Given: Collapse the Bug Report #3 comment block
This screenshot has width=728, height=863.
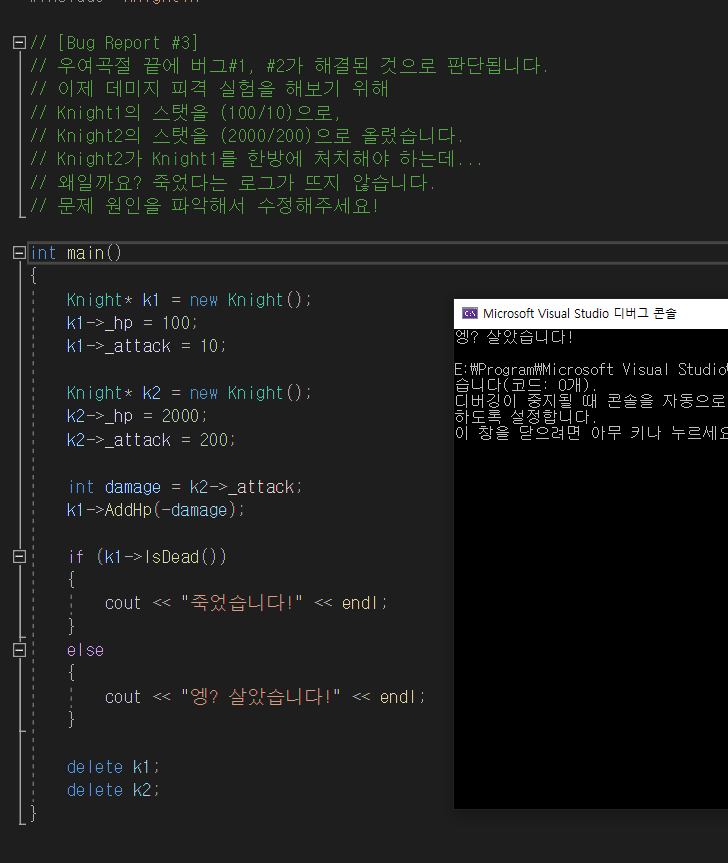Looking at the screenshot, I should pos(19,42).
